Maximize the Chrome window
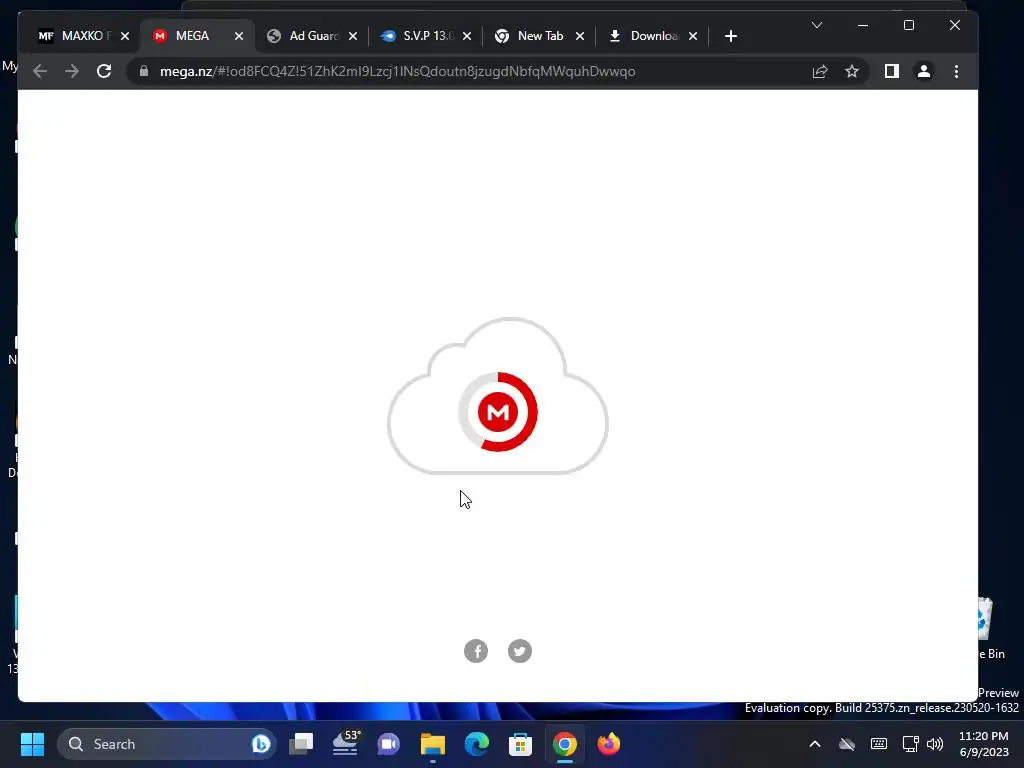The height and width of the screenshot is (768, 1024). pos(908,25)
